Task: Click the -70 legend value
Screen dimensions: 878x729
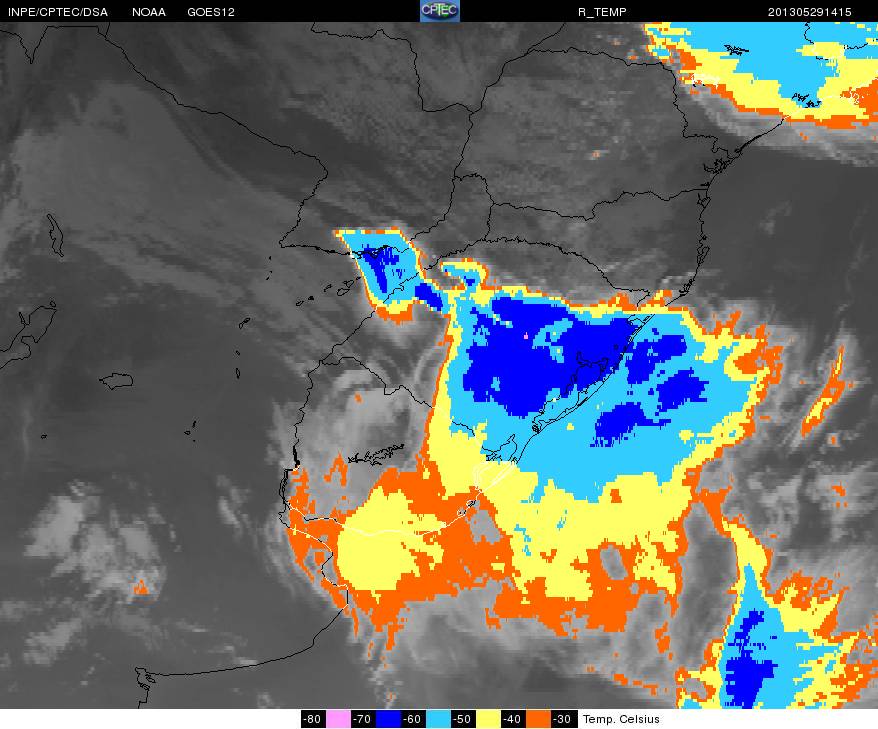Action: pyautogui.click(x=363, y=719)
